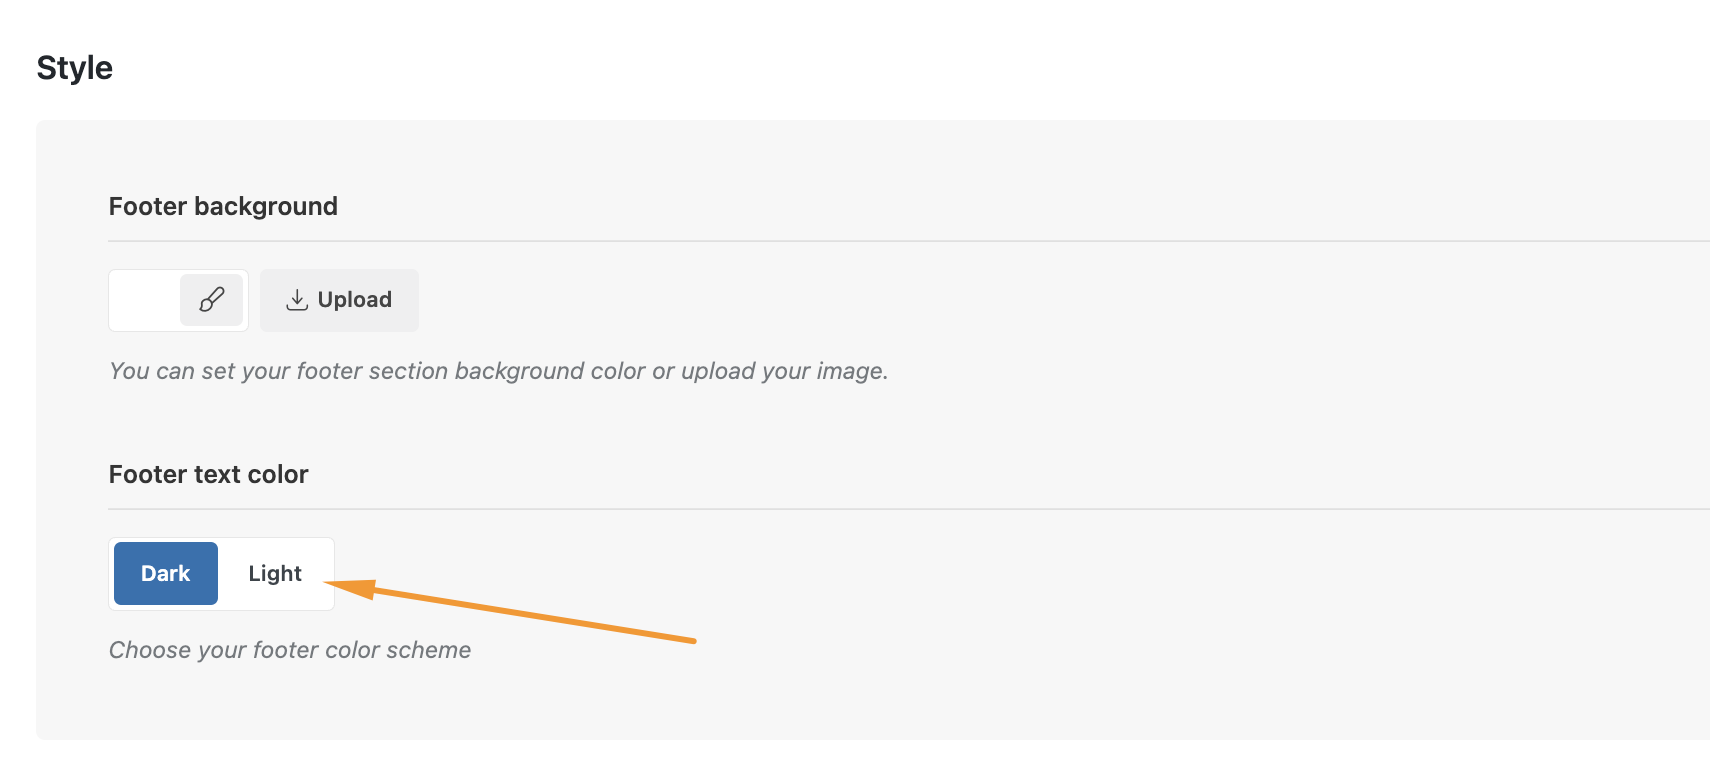
Task: Click the 'Choose your footer color scheme' hint
Action: click(290, 650)
